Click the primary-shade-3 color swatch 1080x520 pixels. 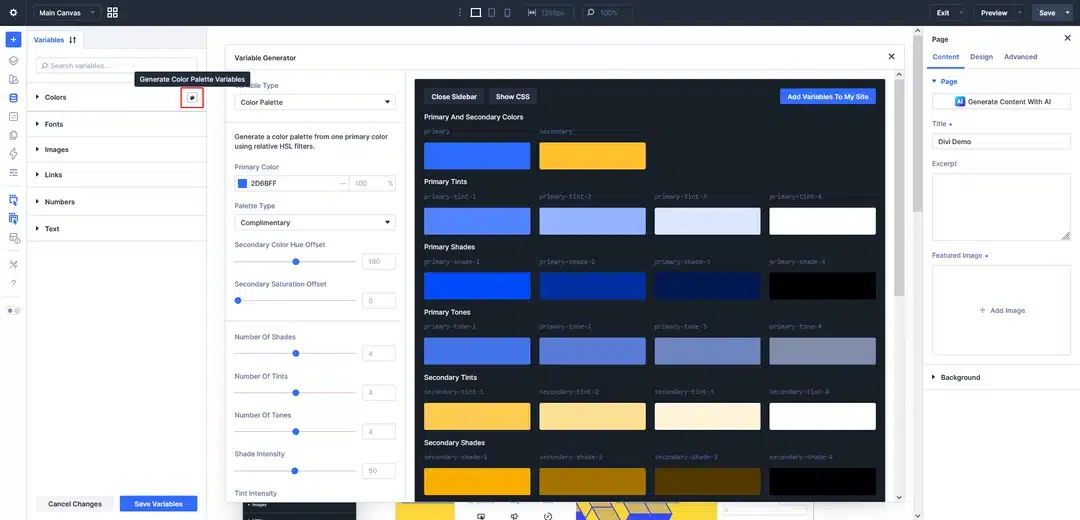[707, 286]
